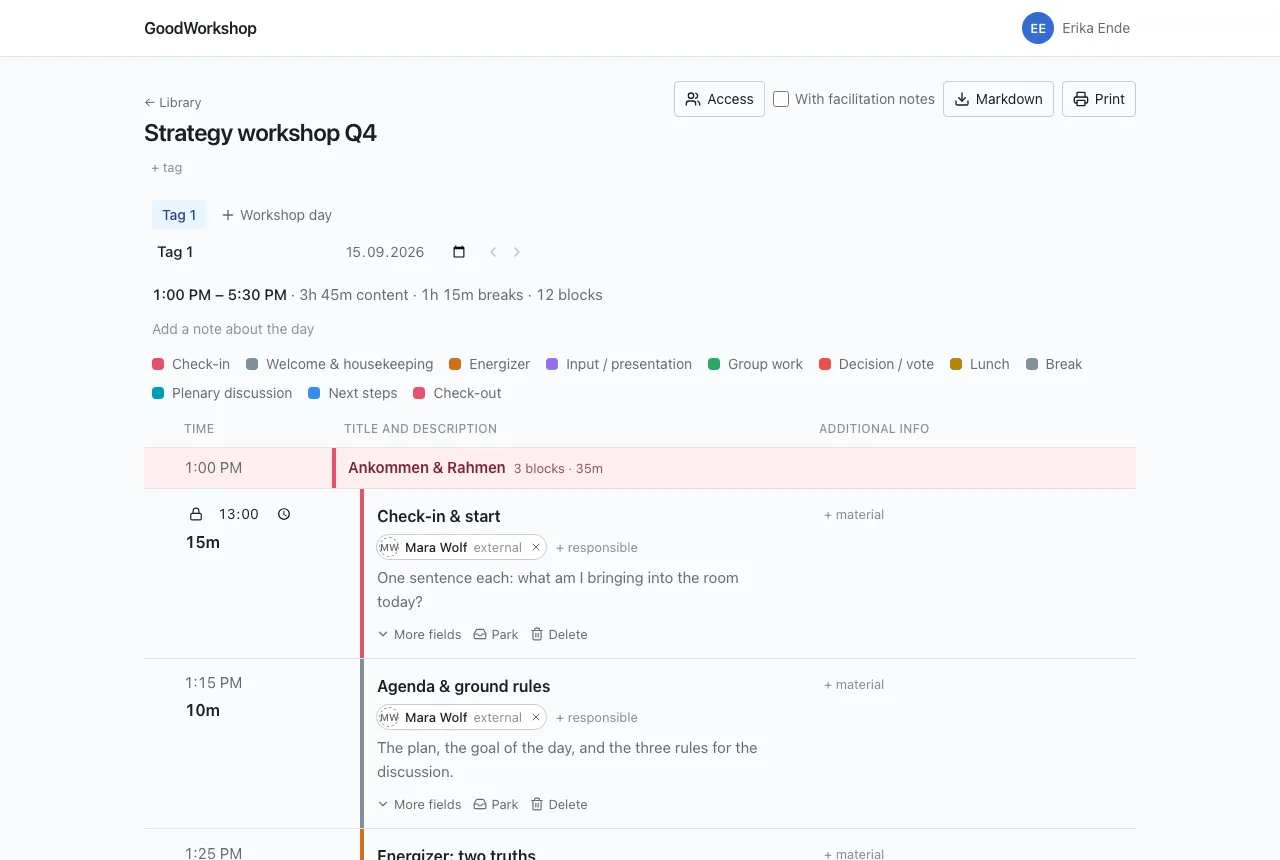Add responsible to Check-in & start
1280x860 pixels.
597,547
